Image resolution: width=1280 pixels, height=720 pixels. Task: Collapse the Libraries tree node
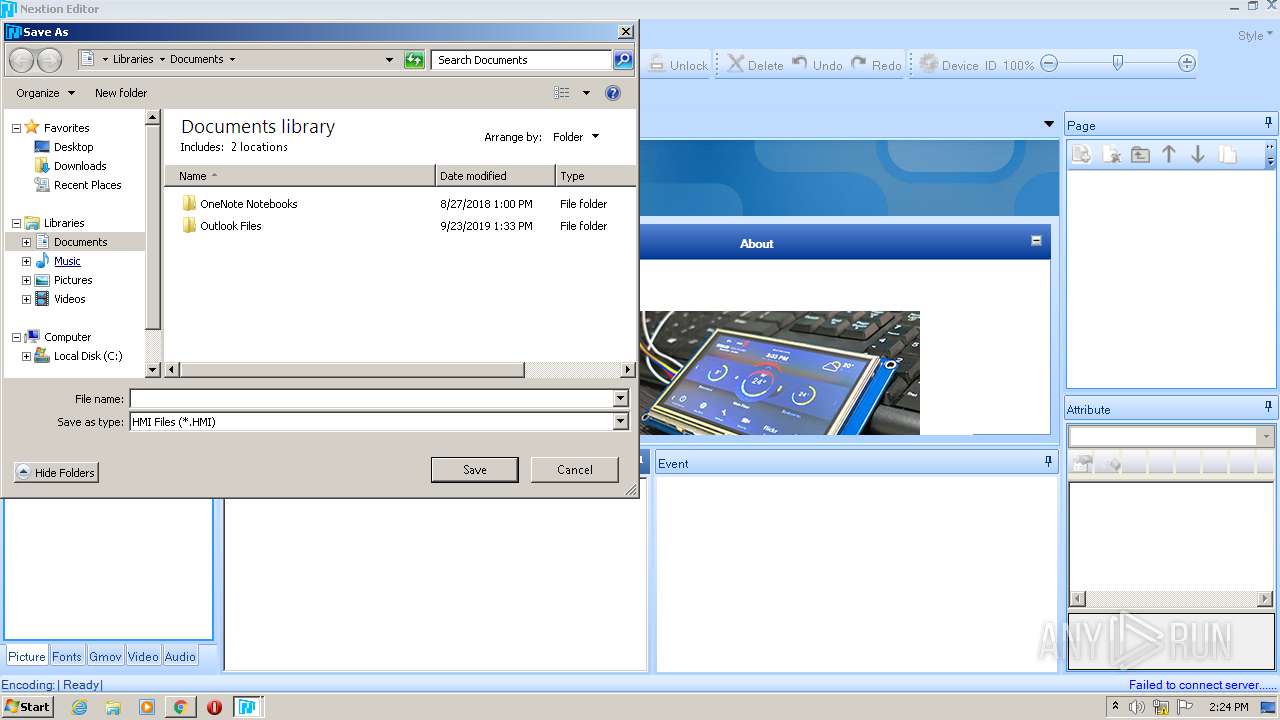click(16, 223)
